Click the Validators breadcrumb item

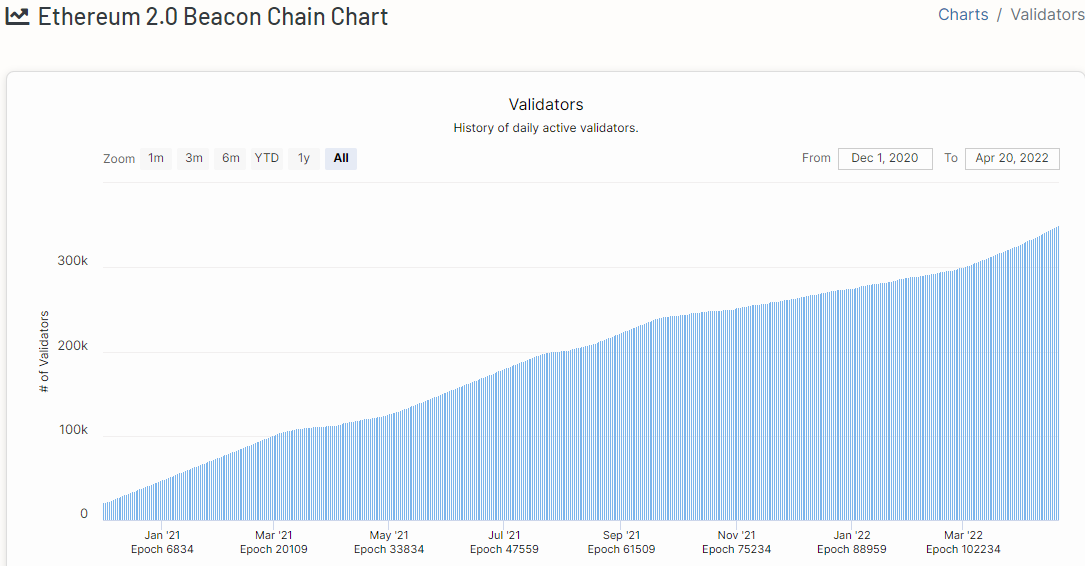[x=1047, y=15]
